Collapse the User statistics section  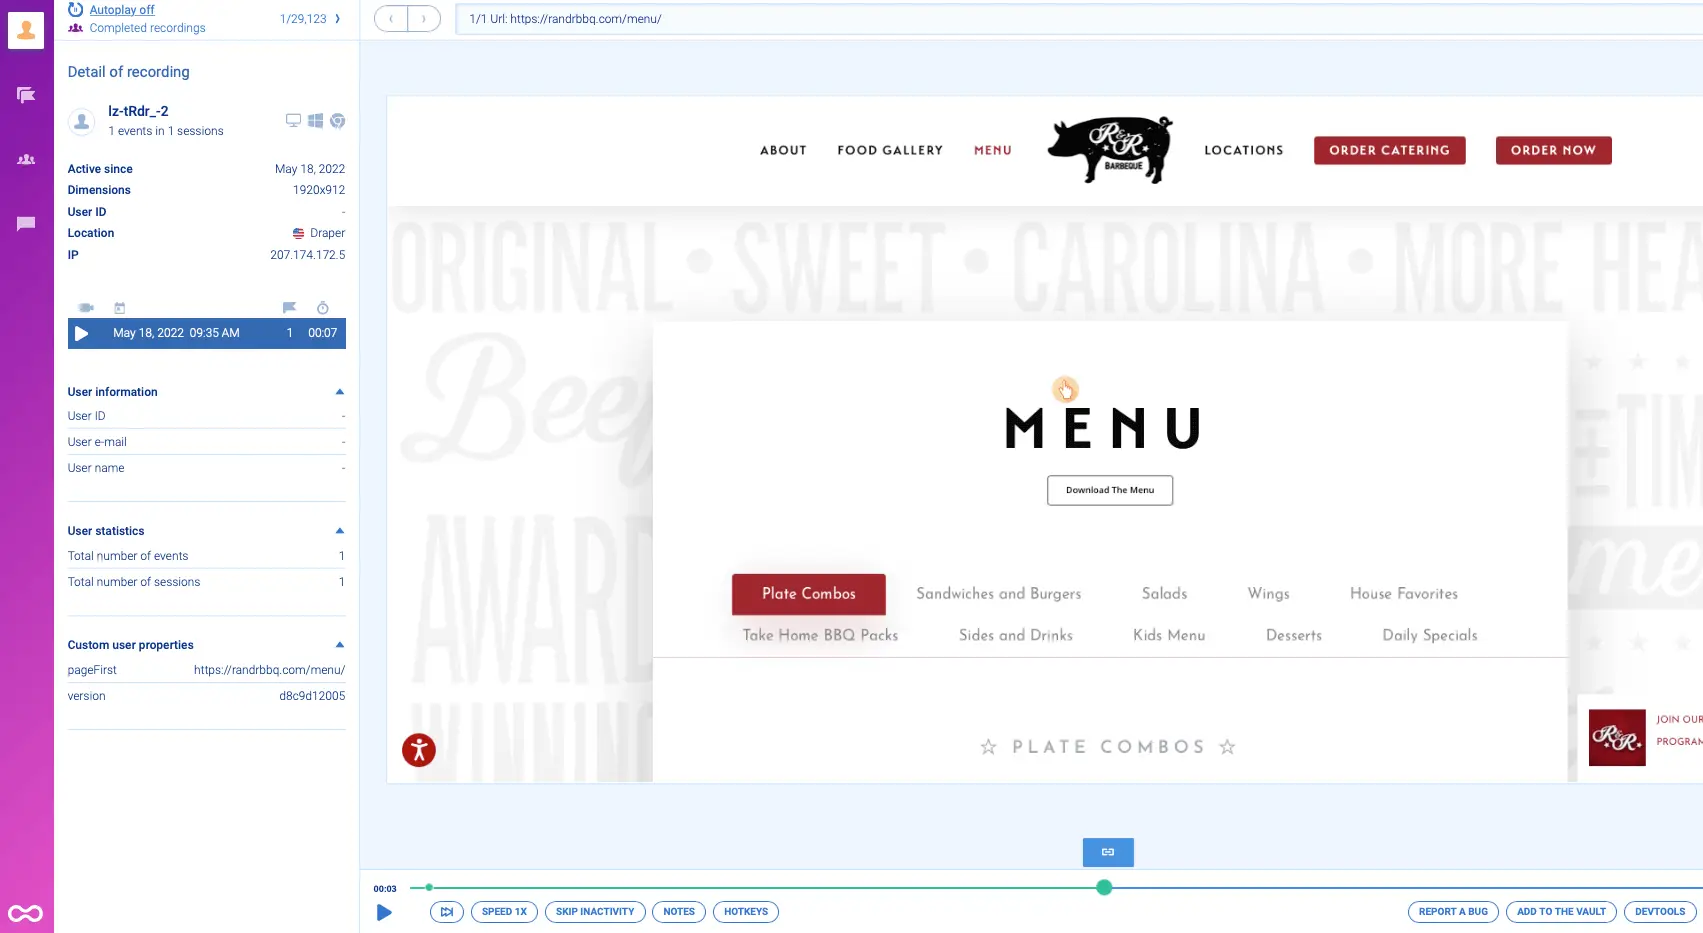(x=339, y=530)
